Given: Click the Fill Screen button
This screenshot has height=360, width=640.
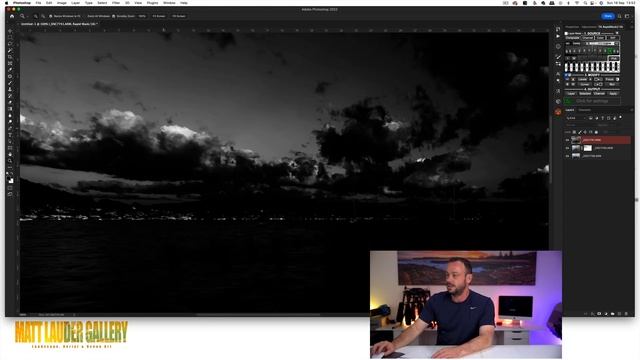Looking at the screenshot, I should point(178,16).
